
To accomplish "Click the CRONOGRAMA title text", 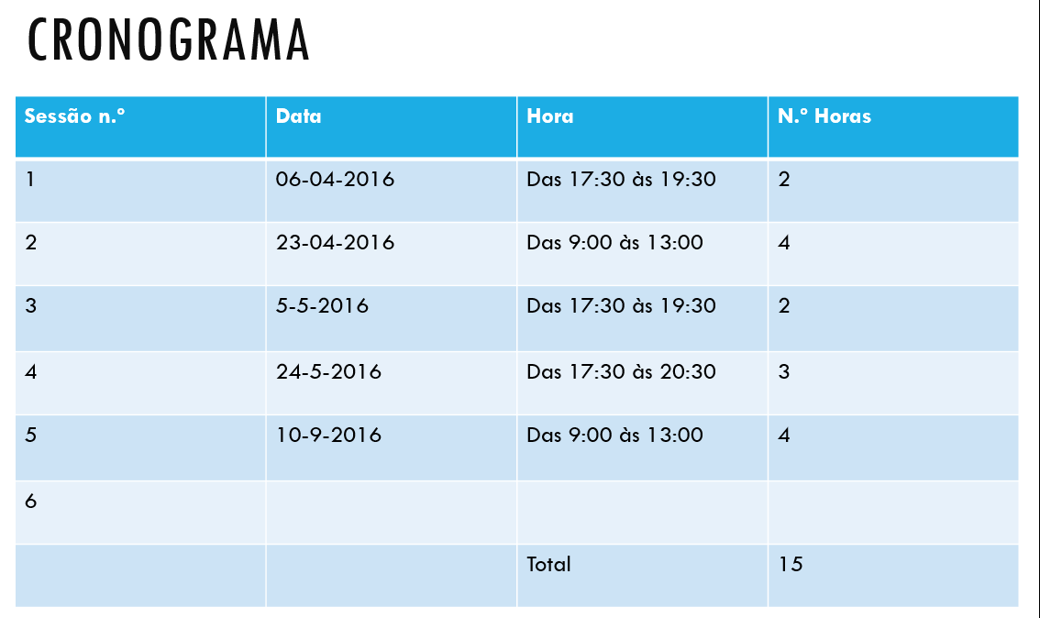I will pyautogui.click(x=168, y=40).
